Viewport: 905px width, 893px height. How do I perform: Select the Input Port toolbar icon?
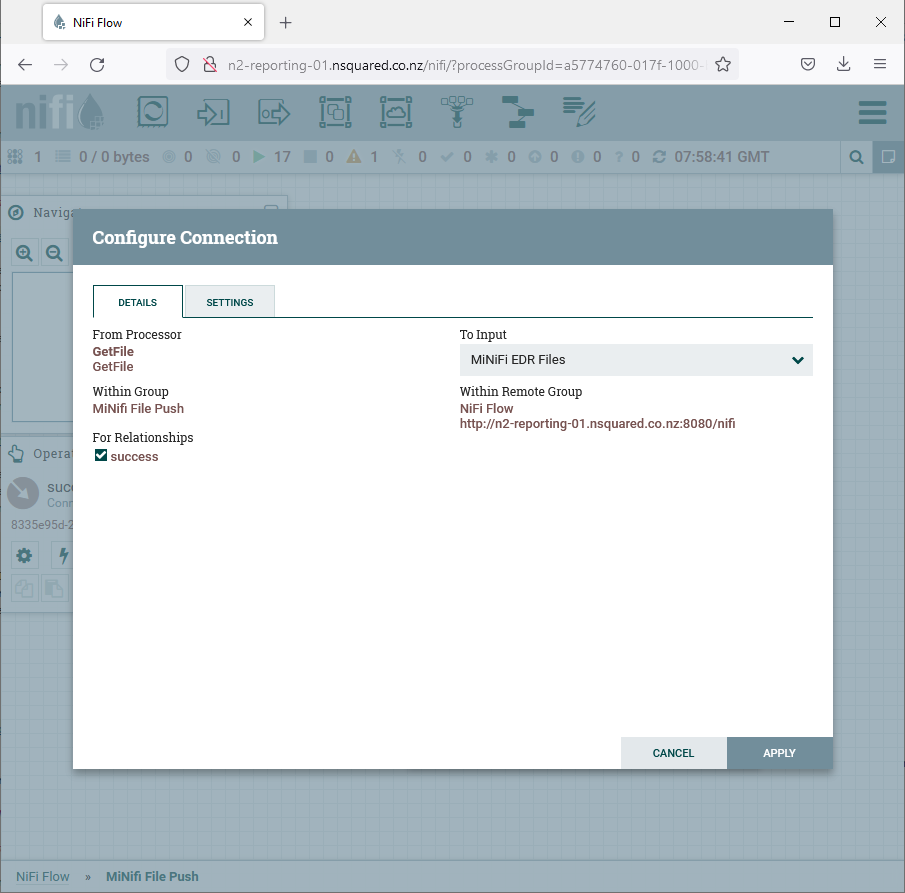(212, 112)
